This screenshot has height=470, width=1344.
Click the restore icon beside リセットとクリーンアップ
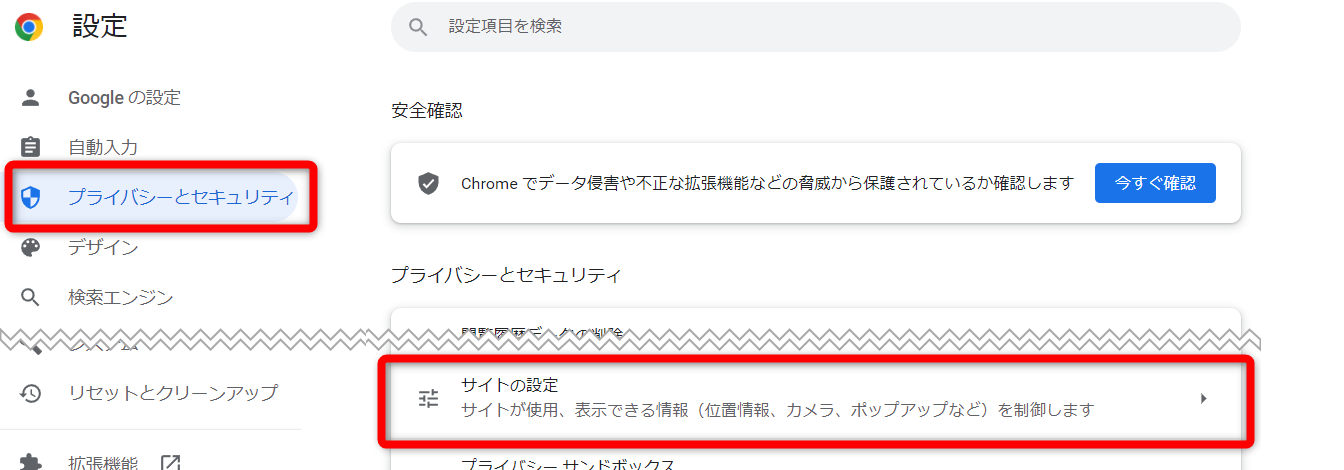[31, 393]
